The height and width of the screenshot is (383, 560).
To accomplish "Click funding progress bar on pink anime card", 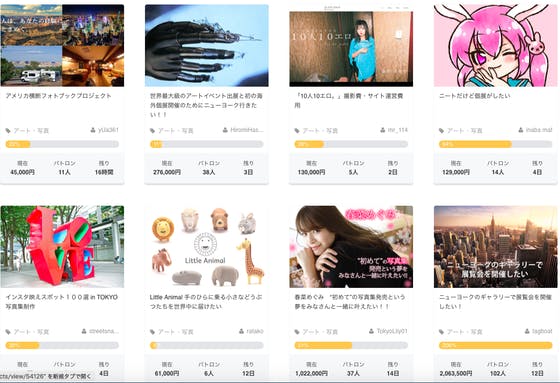I will pyautogui.click(x=496, y=144).
